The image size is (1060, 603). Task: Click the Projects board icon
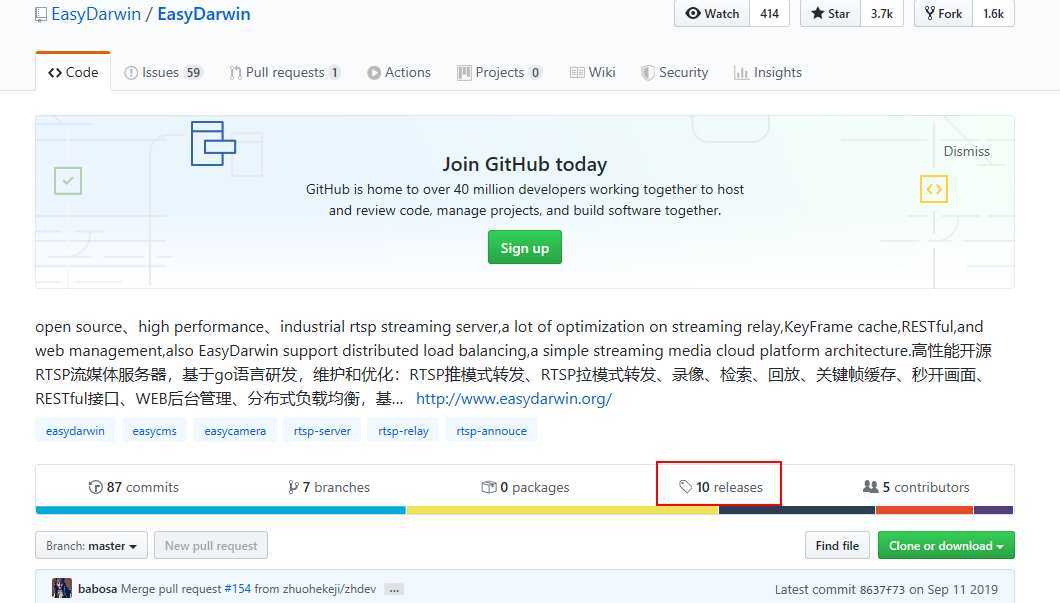pos(464,73)
